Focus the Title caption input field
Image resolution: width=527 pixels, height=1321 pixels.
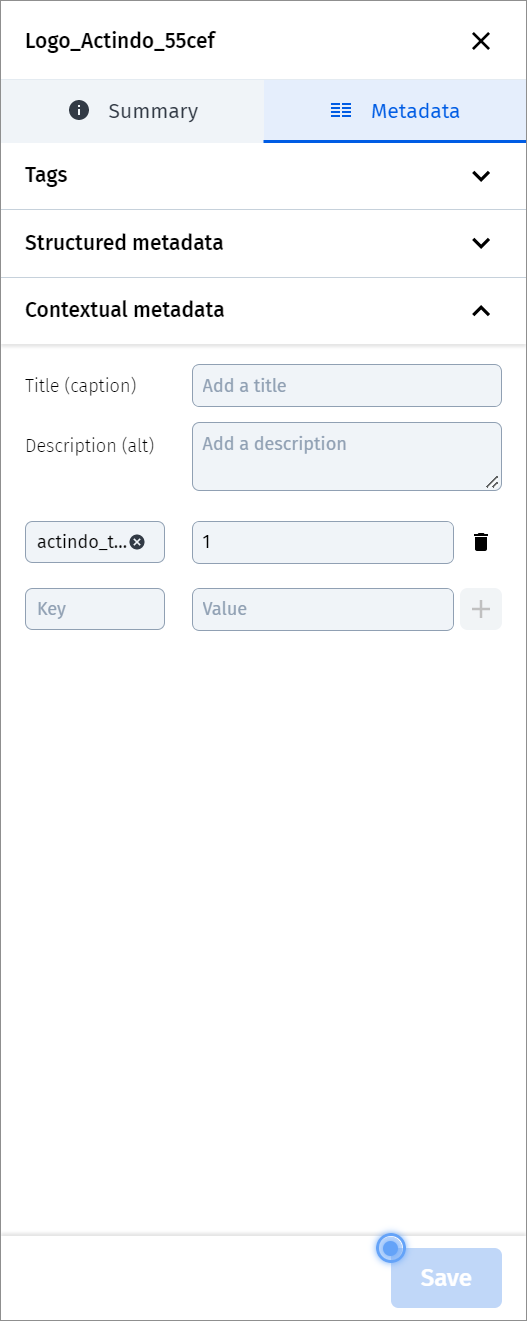pos(347,385)
